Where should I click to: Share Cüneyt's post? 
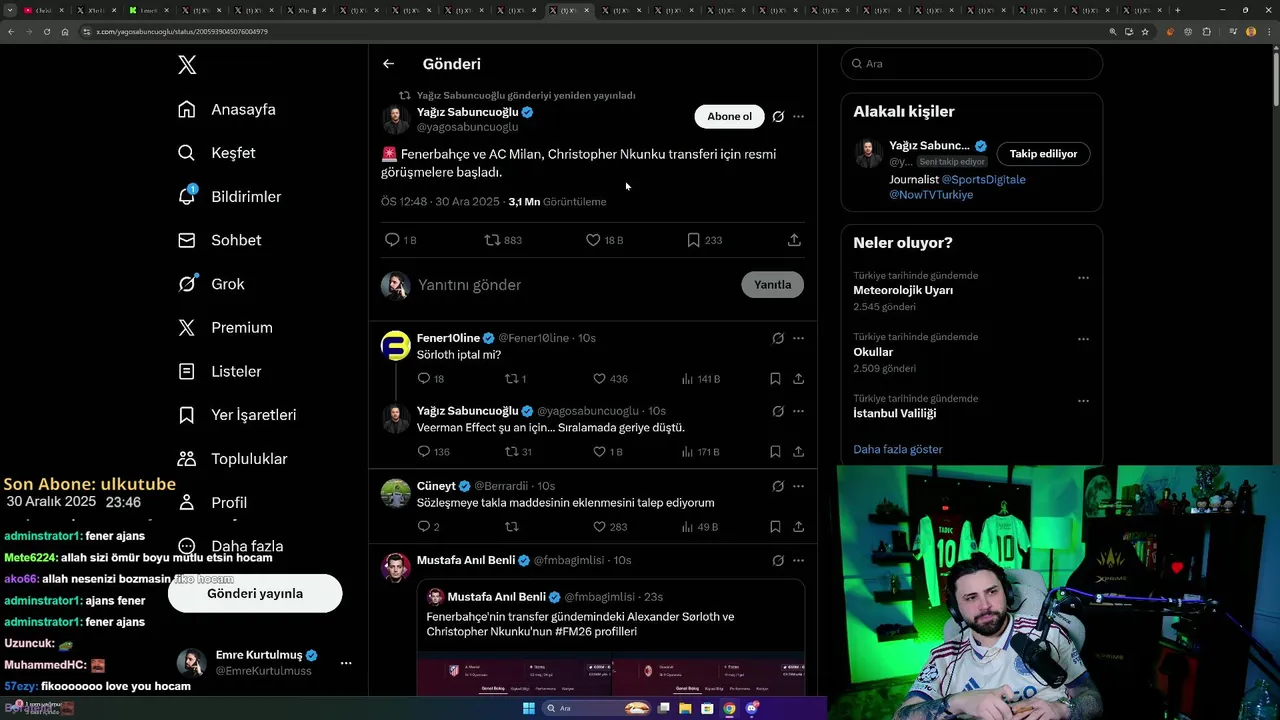click(799, 527)
